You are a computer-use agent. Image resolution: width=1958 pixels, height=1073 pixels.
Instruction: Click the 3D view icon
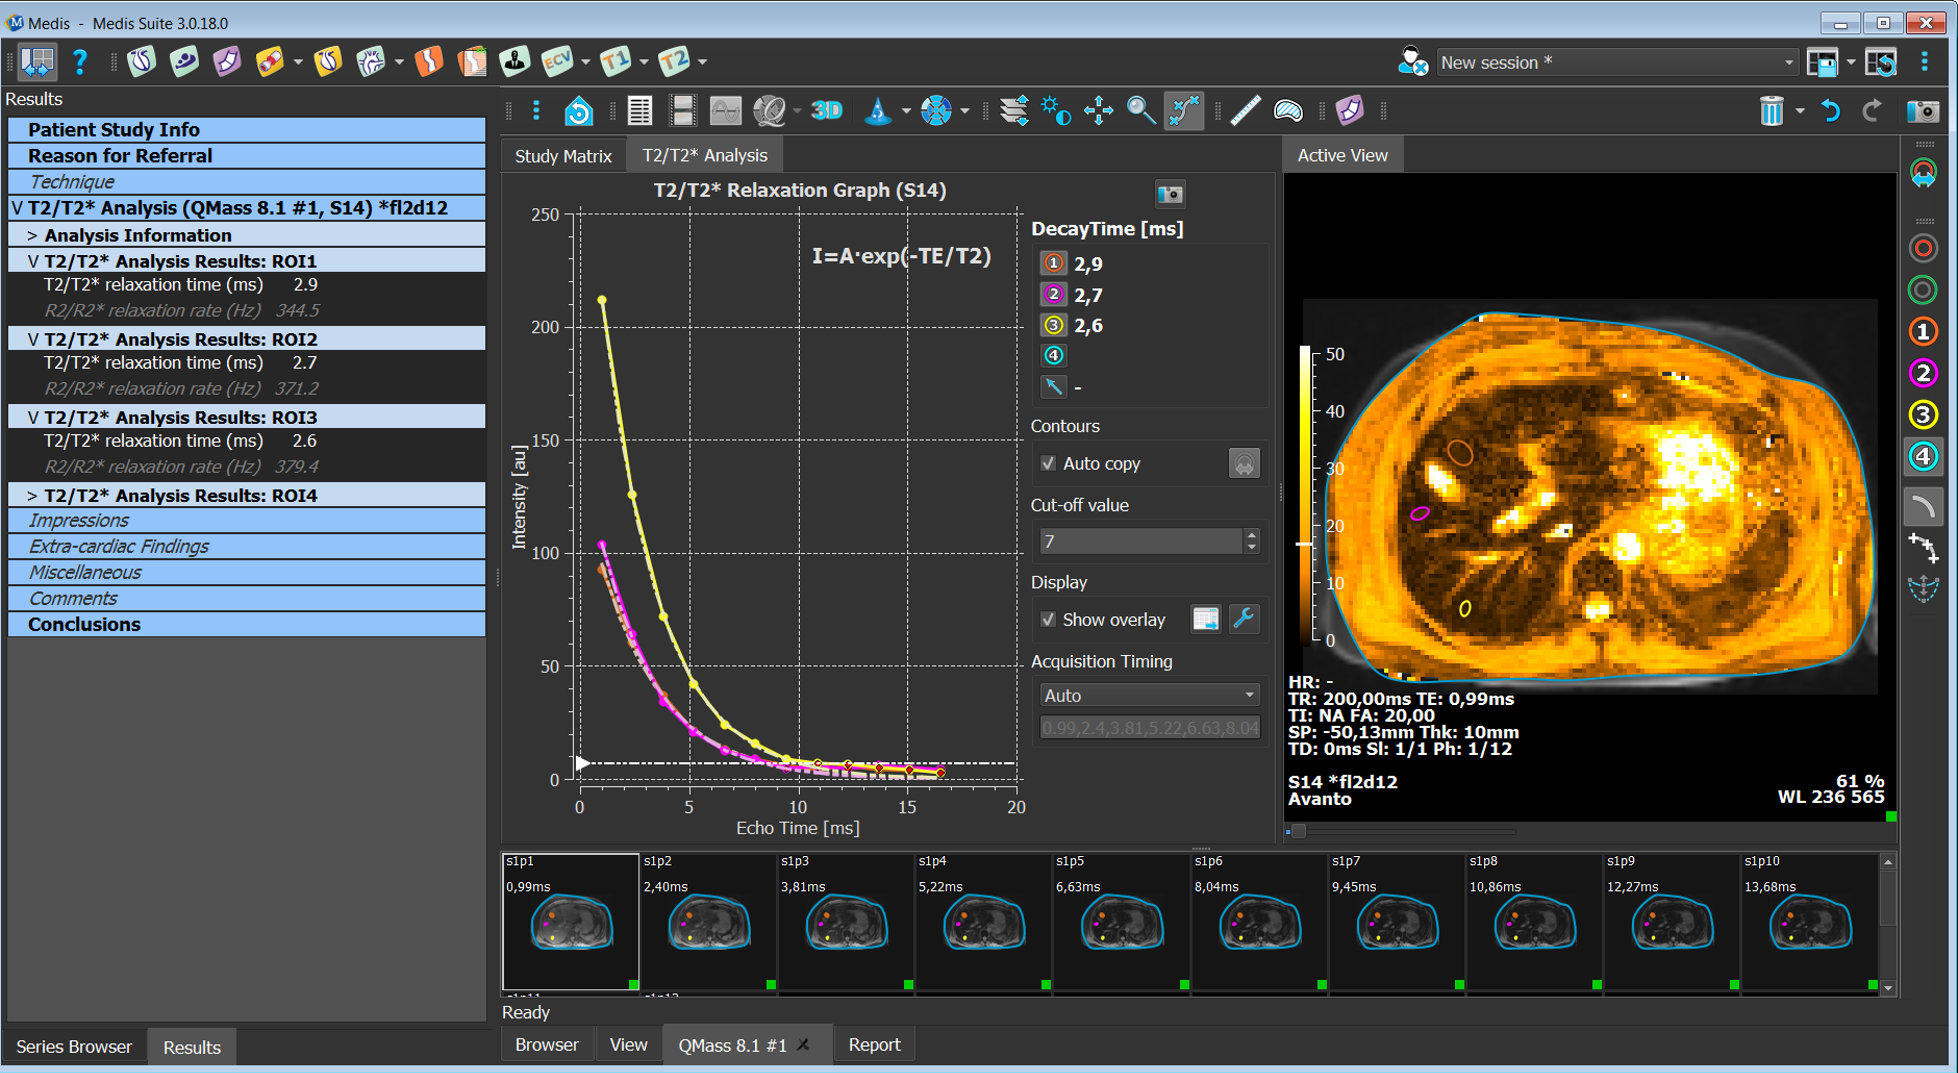point(826,111)
